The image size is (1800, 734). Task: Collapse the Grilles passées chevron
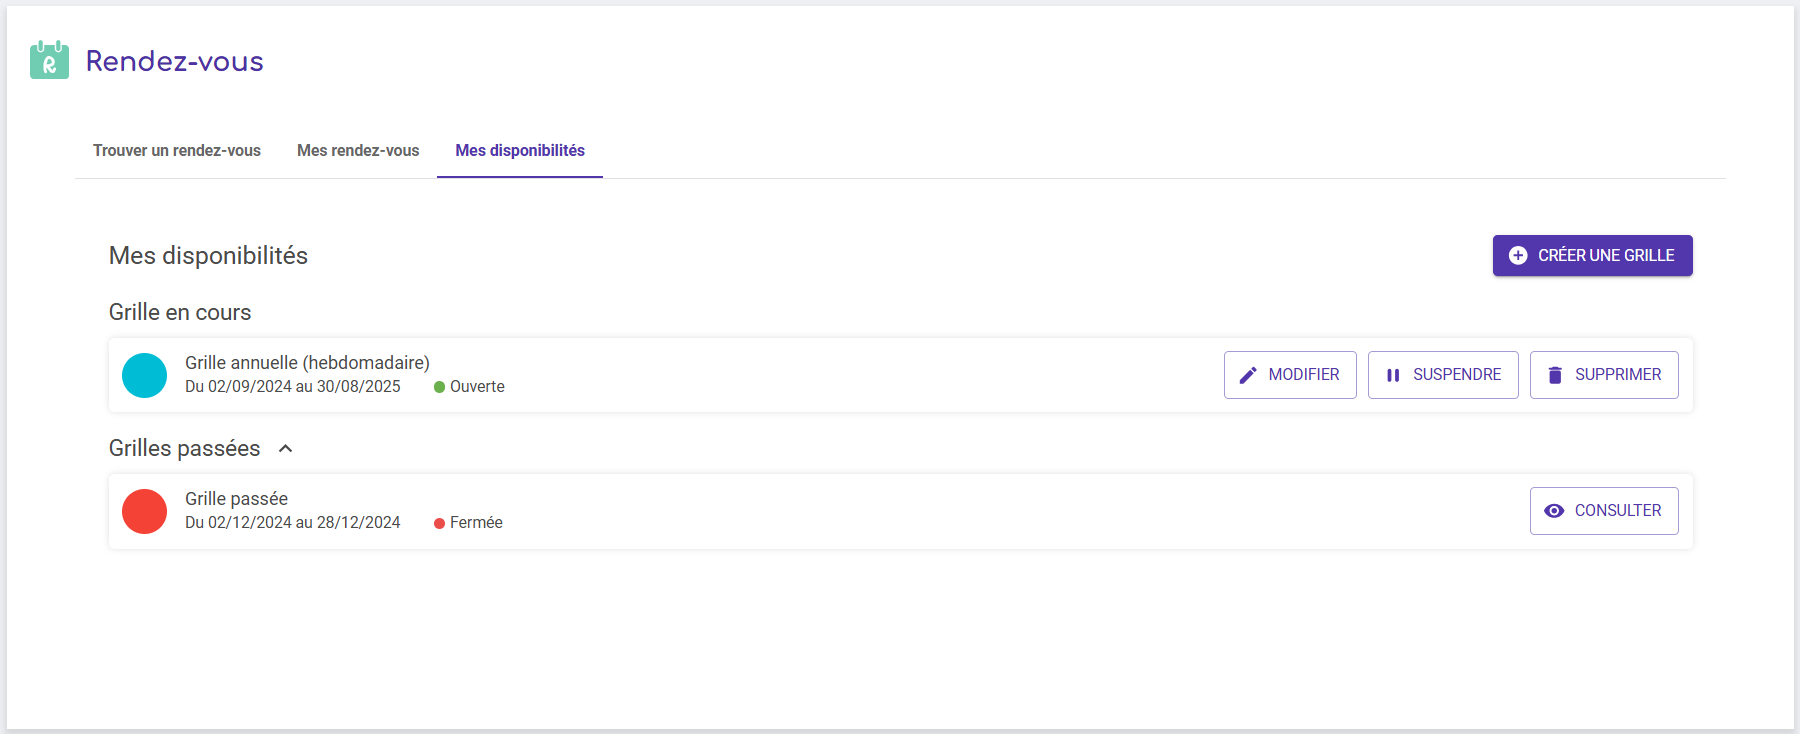click(x=286, y=449)
